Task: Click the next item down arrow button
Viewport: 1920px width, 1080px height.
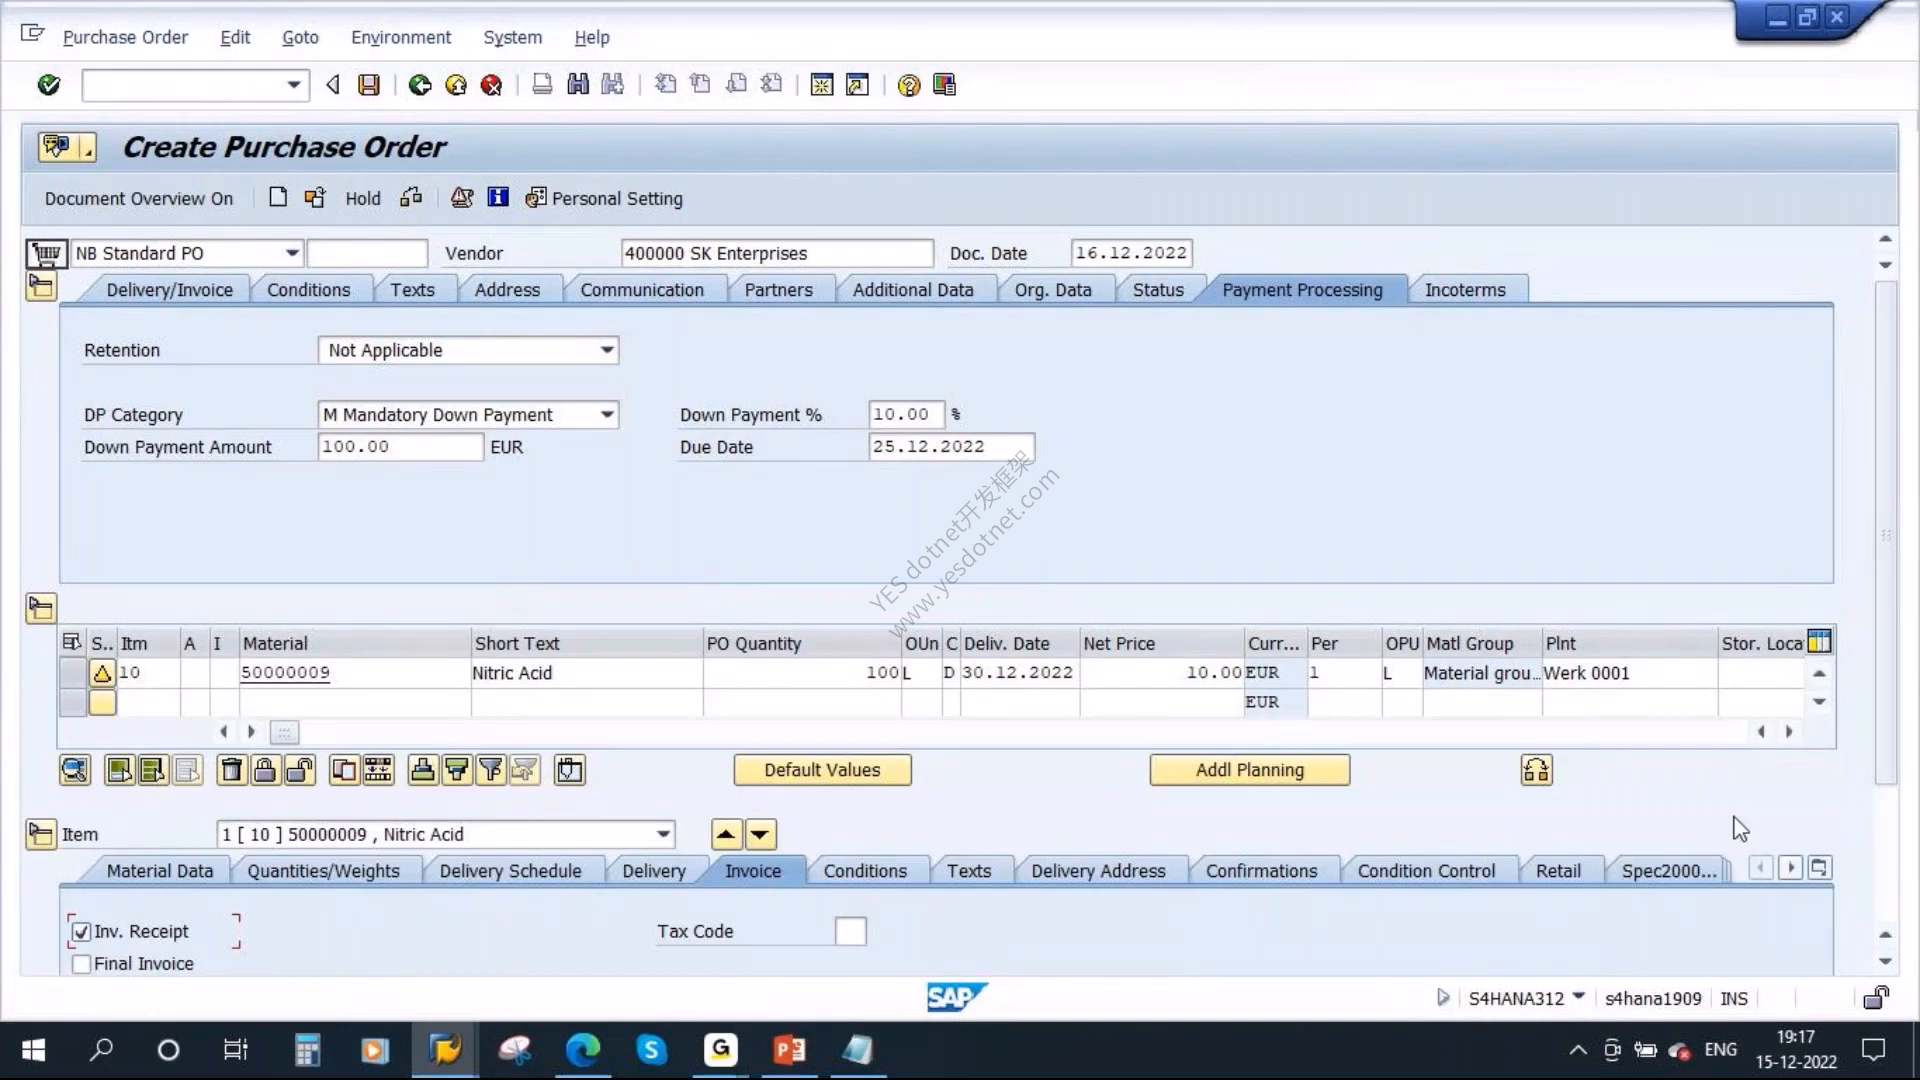Action: (760, 834)
